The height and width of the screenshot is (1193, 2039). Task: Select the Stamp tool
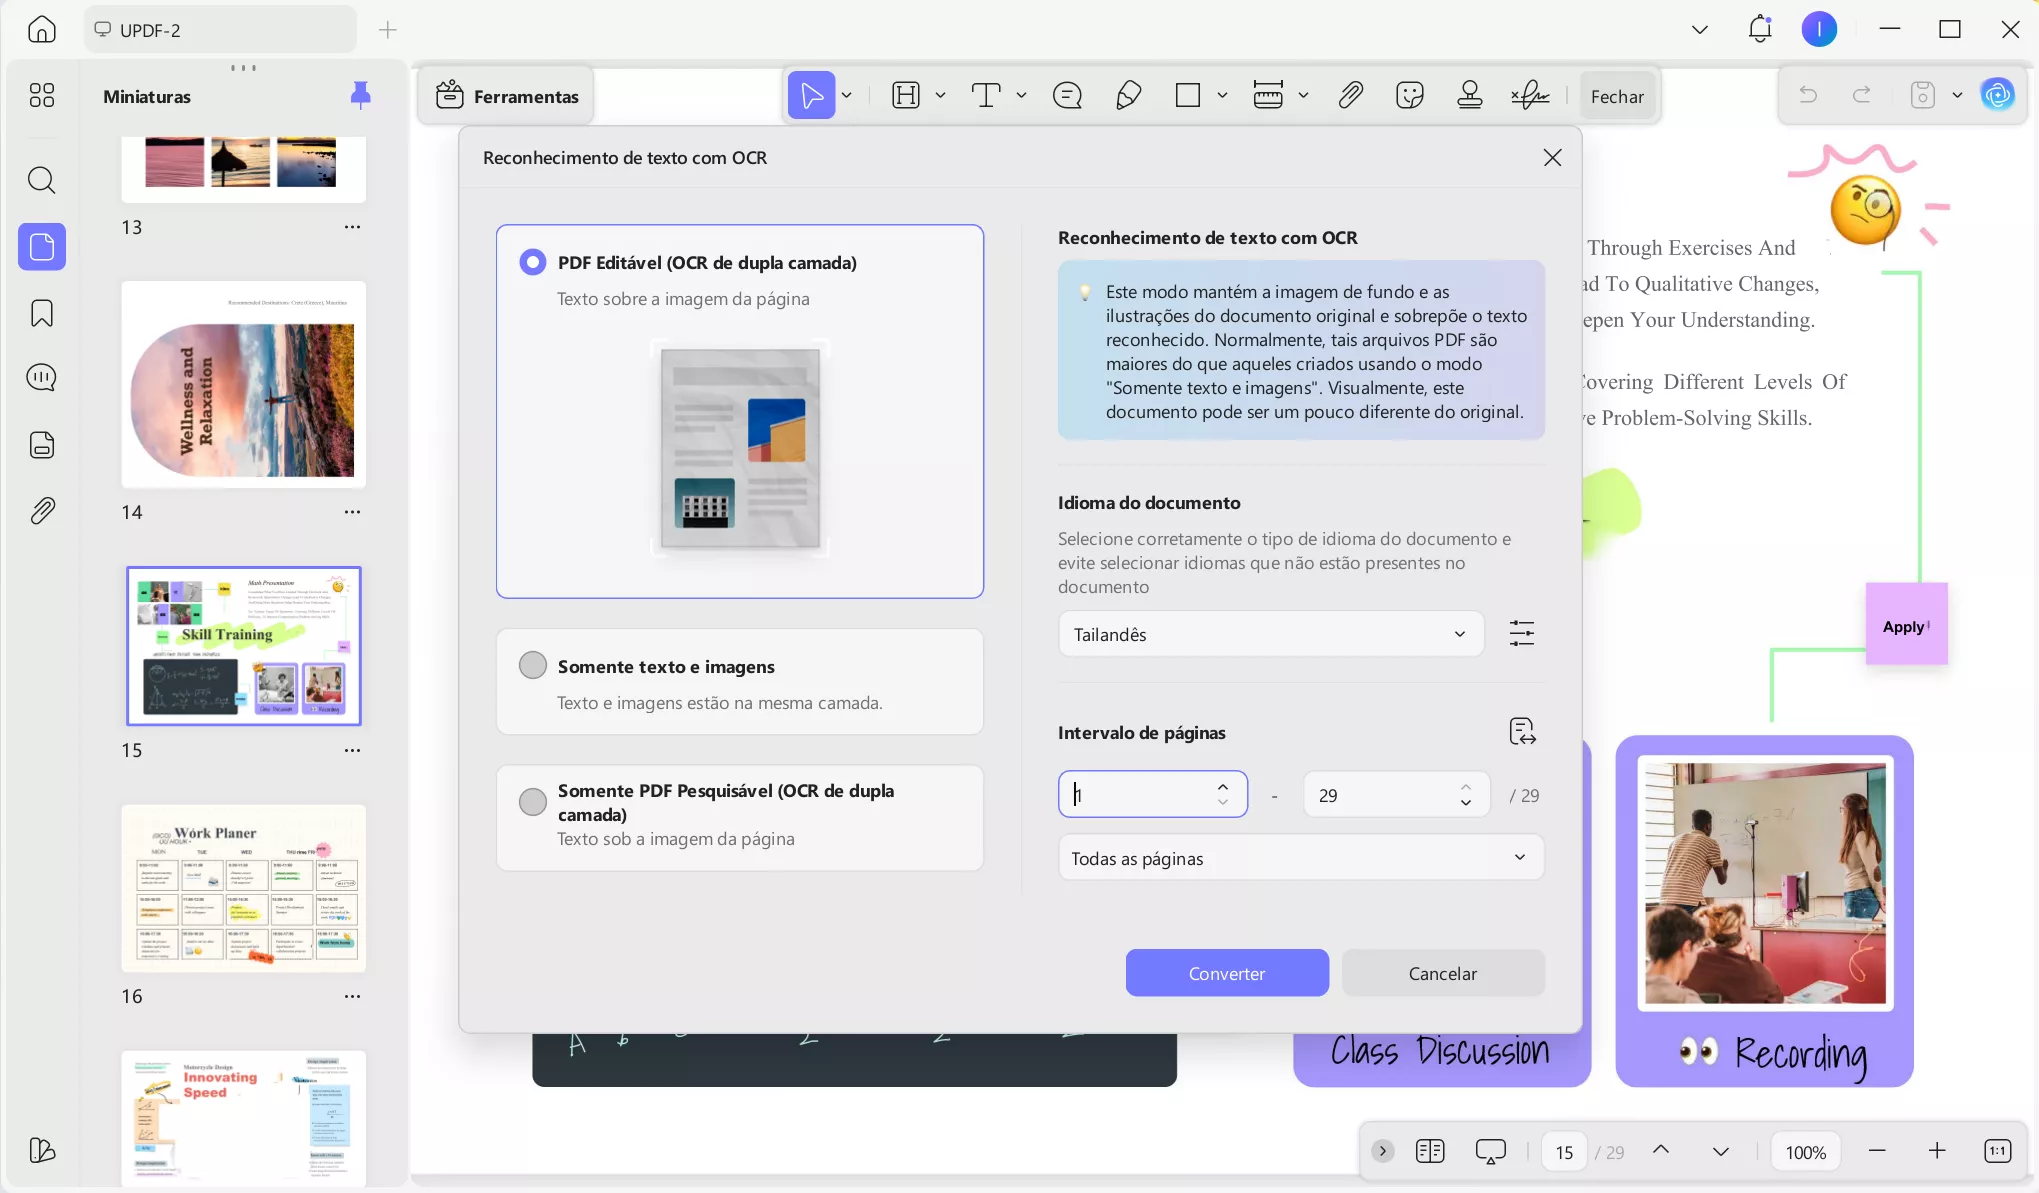[1469, 95]
